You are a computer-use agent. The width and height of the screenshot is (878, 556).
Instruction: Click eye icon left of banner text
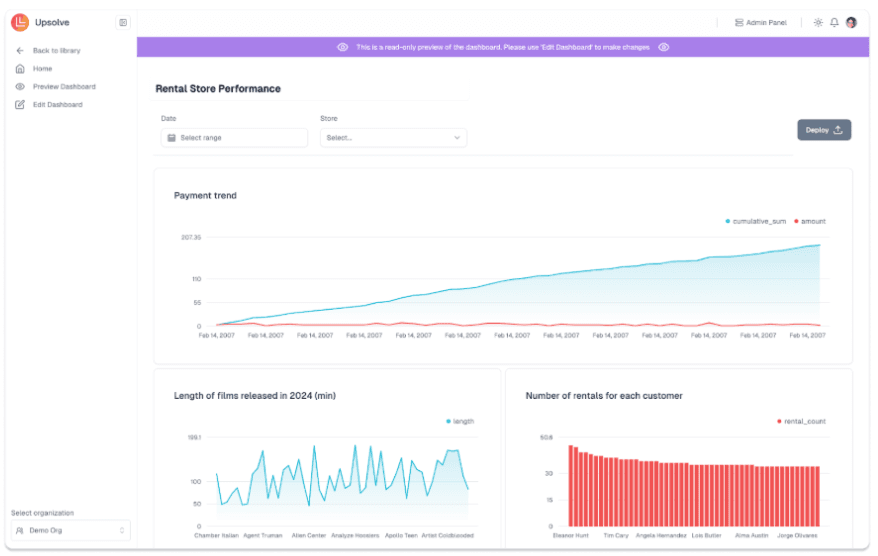coord(342,47)
